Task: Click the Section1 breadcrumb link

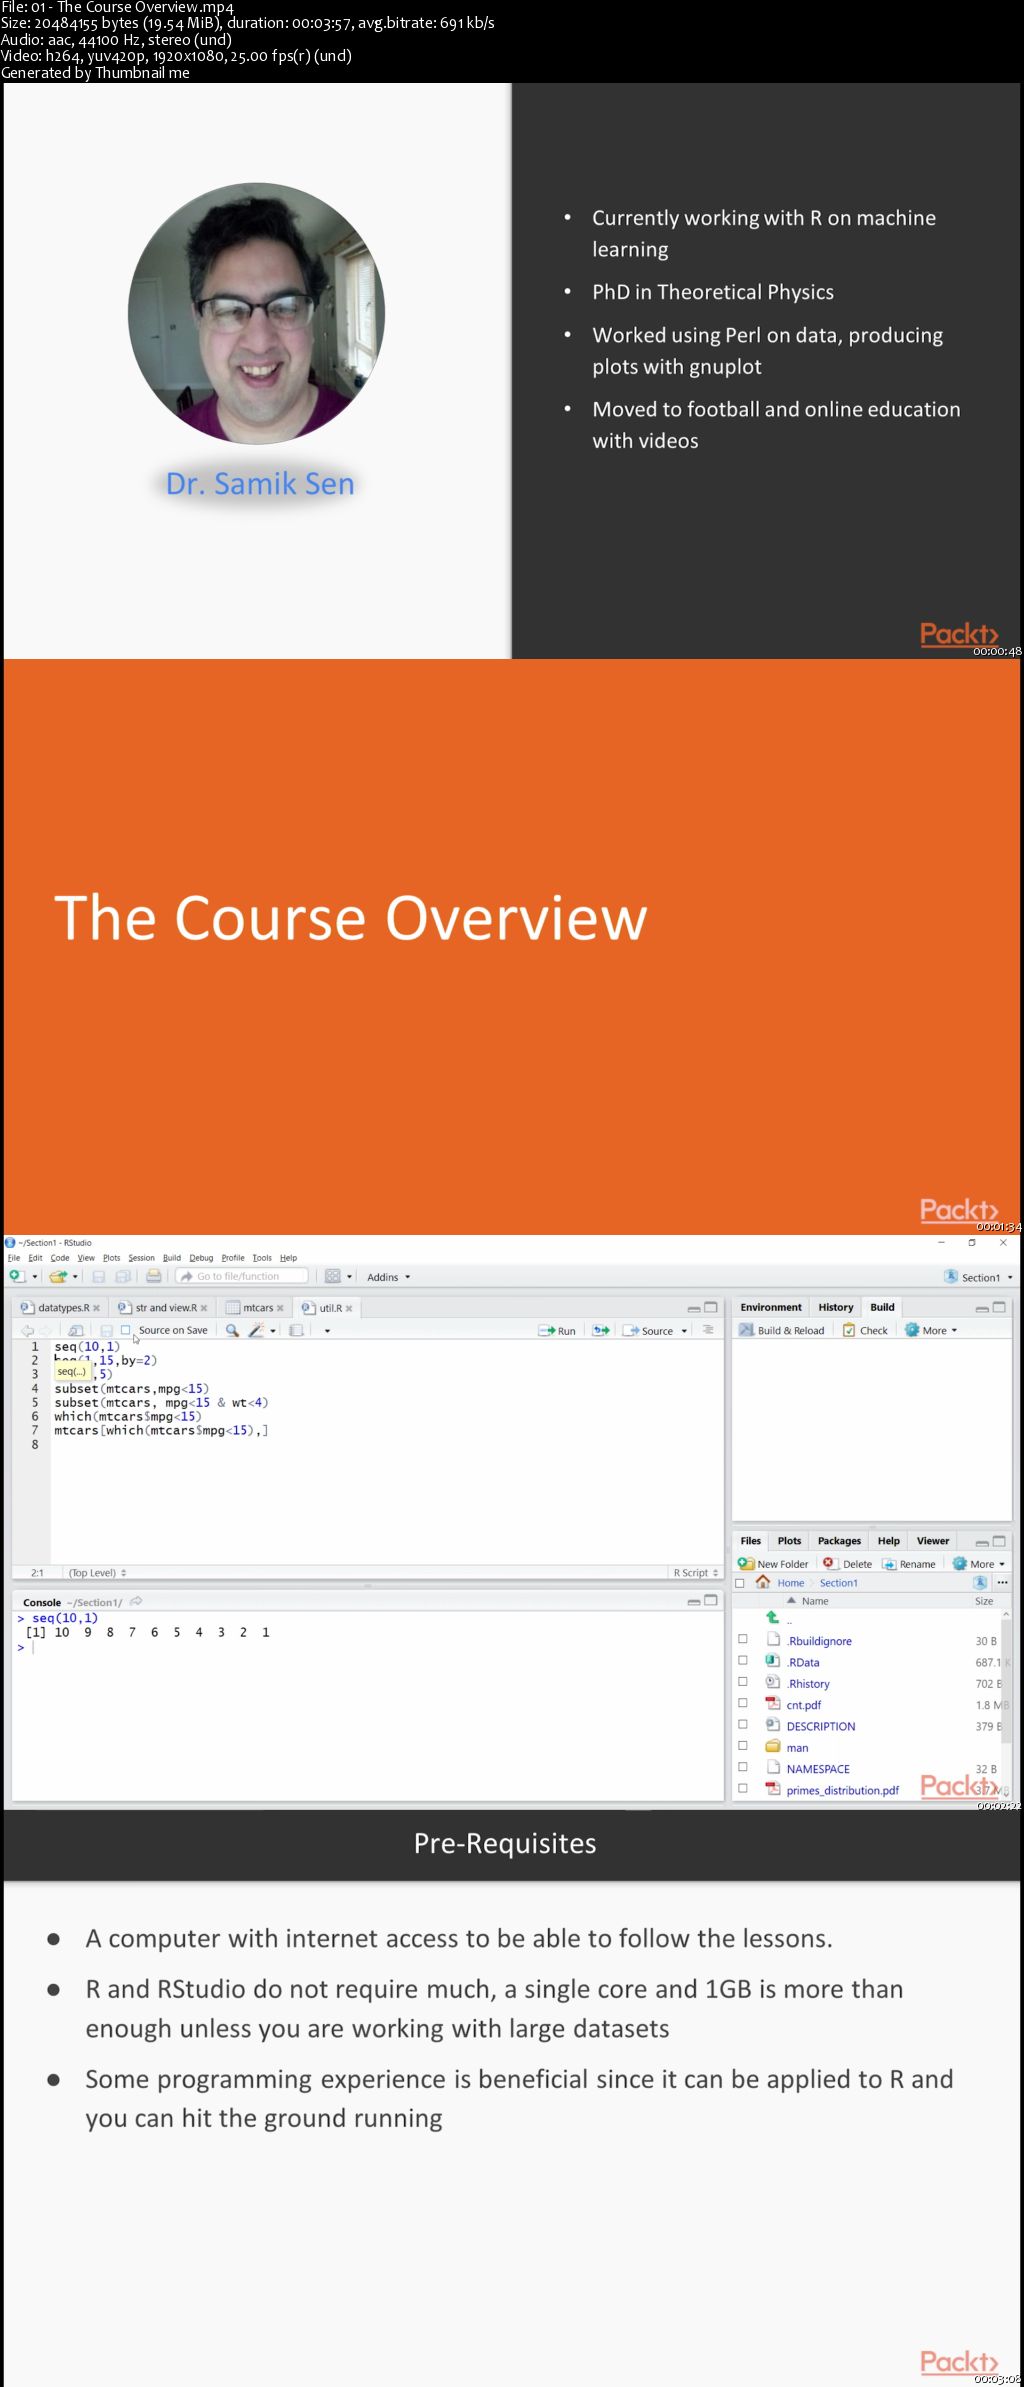Action: (839, 1583)
